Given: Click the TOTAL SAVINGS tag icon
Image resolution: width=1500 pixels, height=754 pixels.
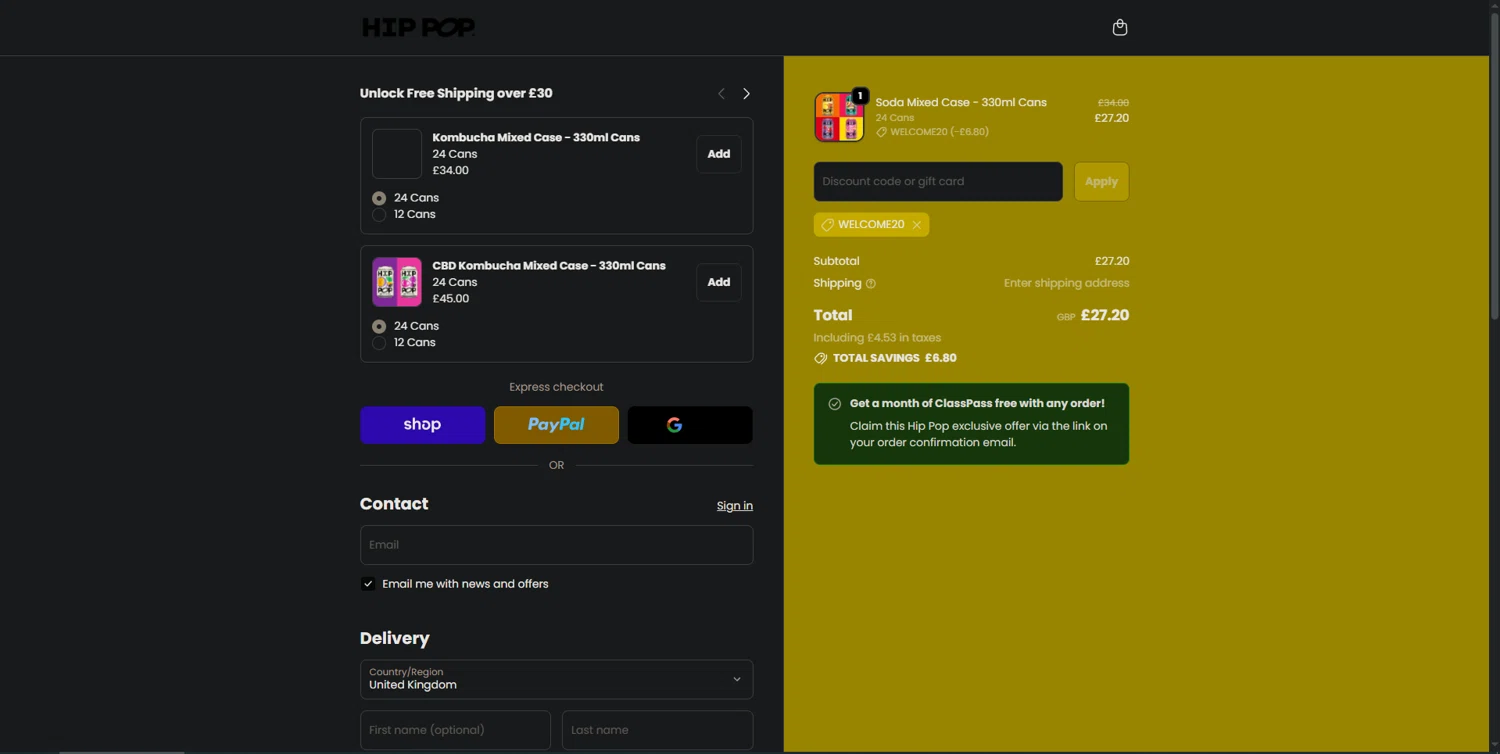Looking at the screenshot, I should (821, 358).
